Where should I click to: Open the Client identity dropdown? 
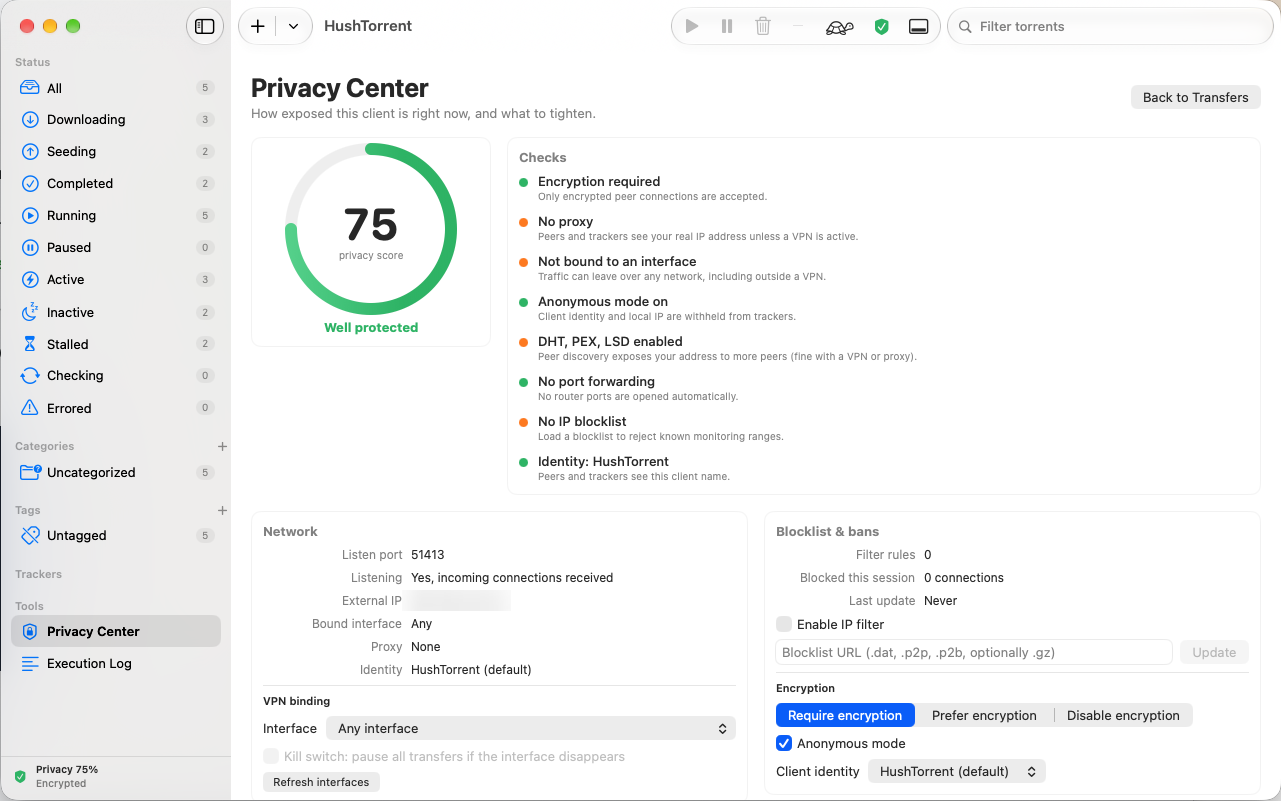click(x=957, y=771)
